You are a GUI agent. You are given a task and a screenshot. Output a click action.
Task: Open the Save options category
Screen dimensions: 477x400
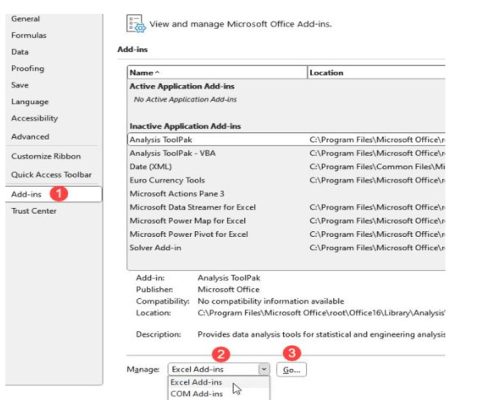20,85
